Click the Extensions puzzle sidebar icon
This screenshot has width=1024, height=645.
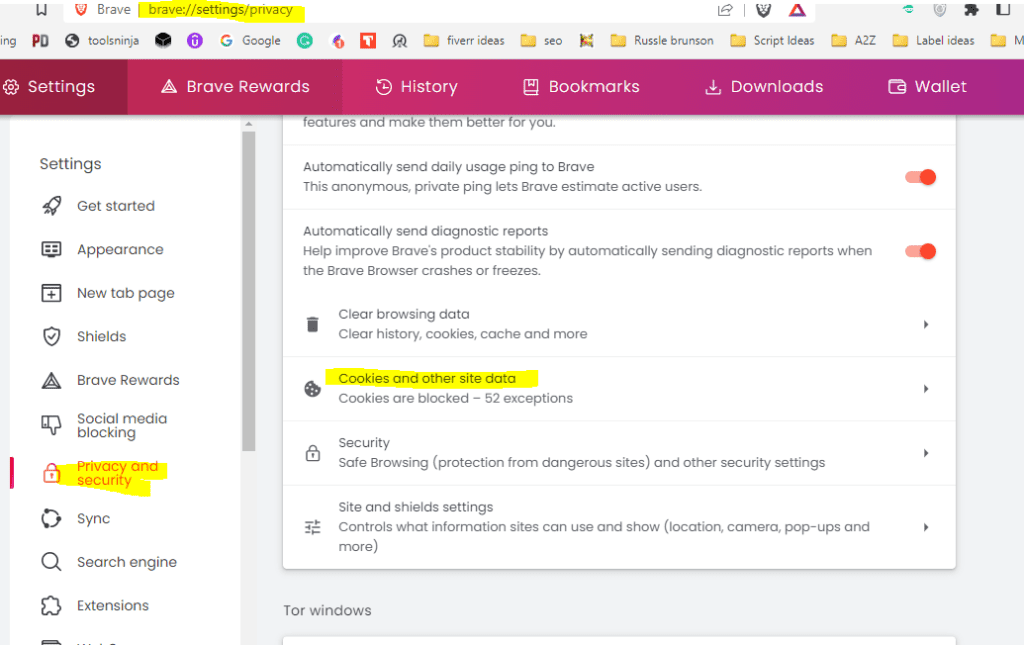tap(52, 606)
